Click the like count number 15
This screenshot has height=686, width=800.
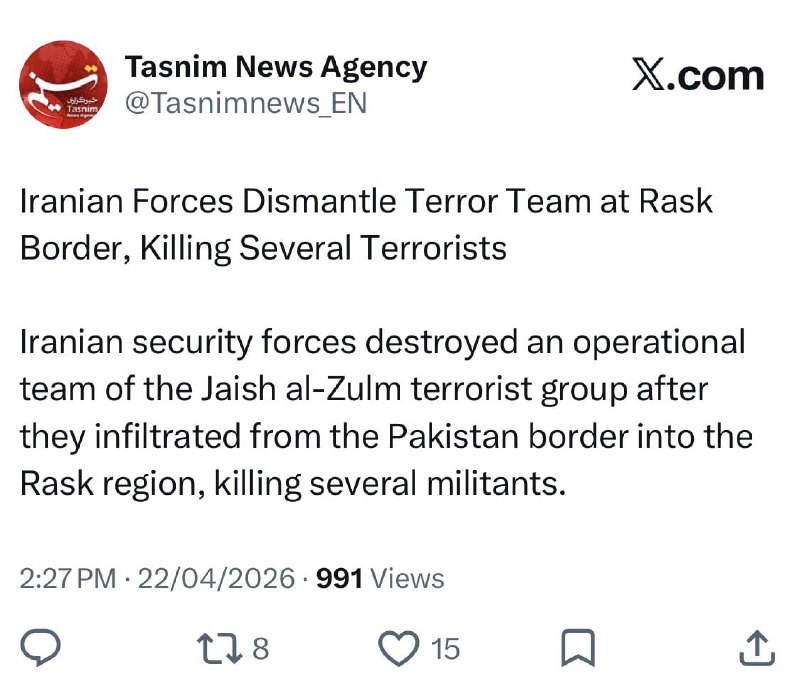coord(445,649)
